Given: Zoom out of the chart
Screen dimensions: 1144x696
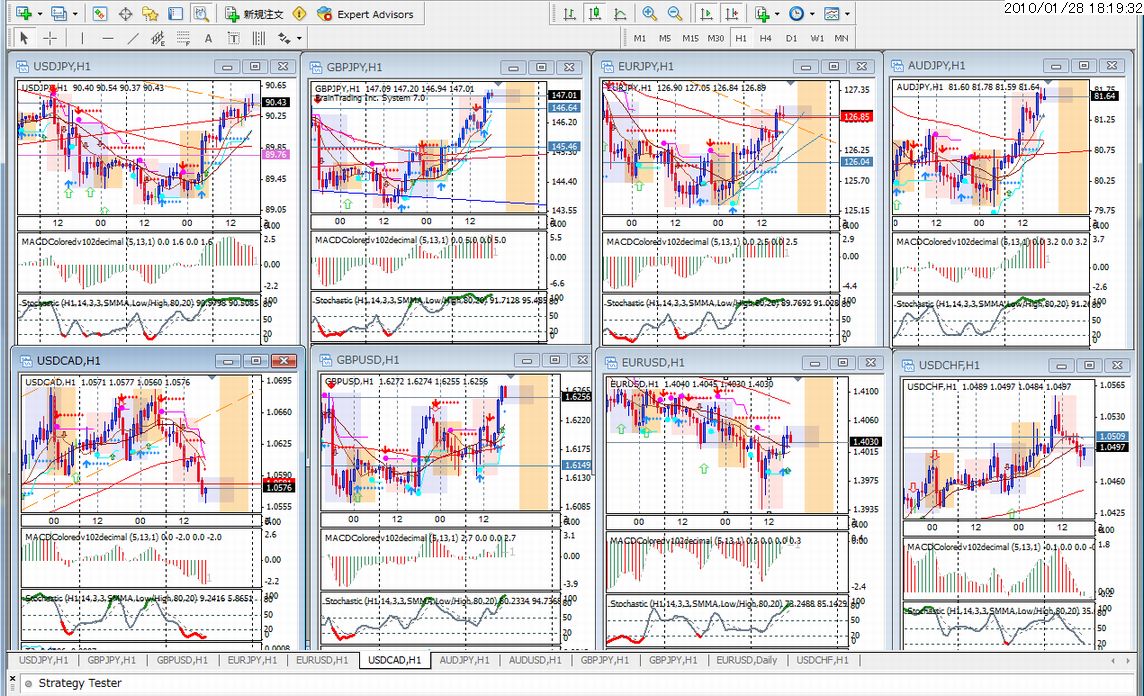Looking at the screenshot, I should [675, 13].
